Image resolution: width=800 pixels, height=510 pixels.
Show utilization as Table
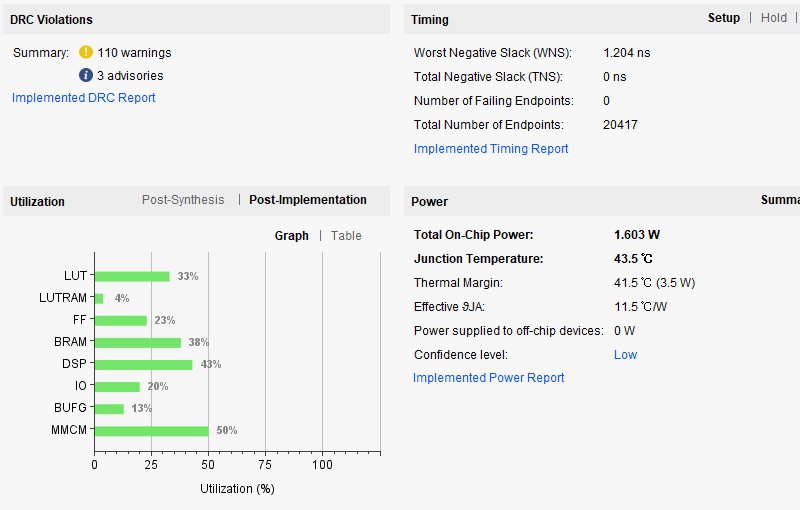pyautogui.click(x=346, y=236)
